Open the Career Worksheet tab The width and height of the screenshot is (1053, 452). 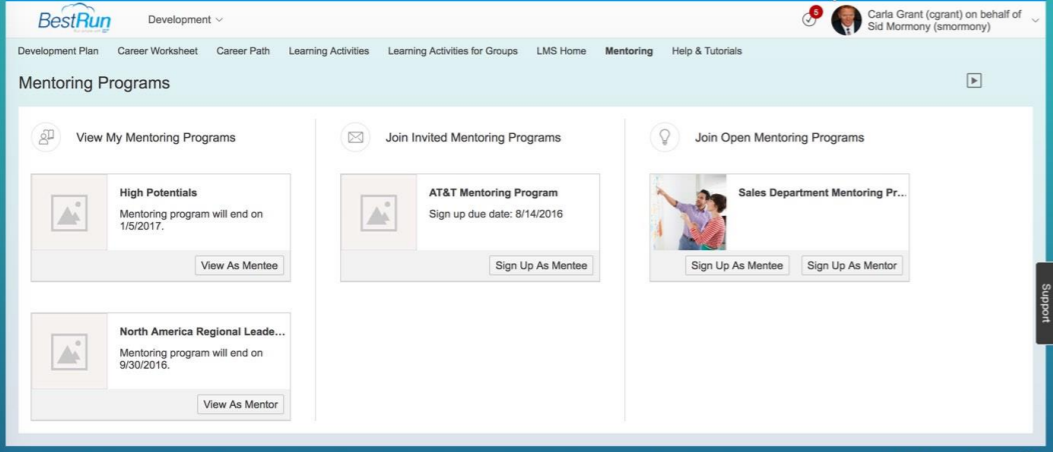(x=157, y=51)
